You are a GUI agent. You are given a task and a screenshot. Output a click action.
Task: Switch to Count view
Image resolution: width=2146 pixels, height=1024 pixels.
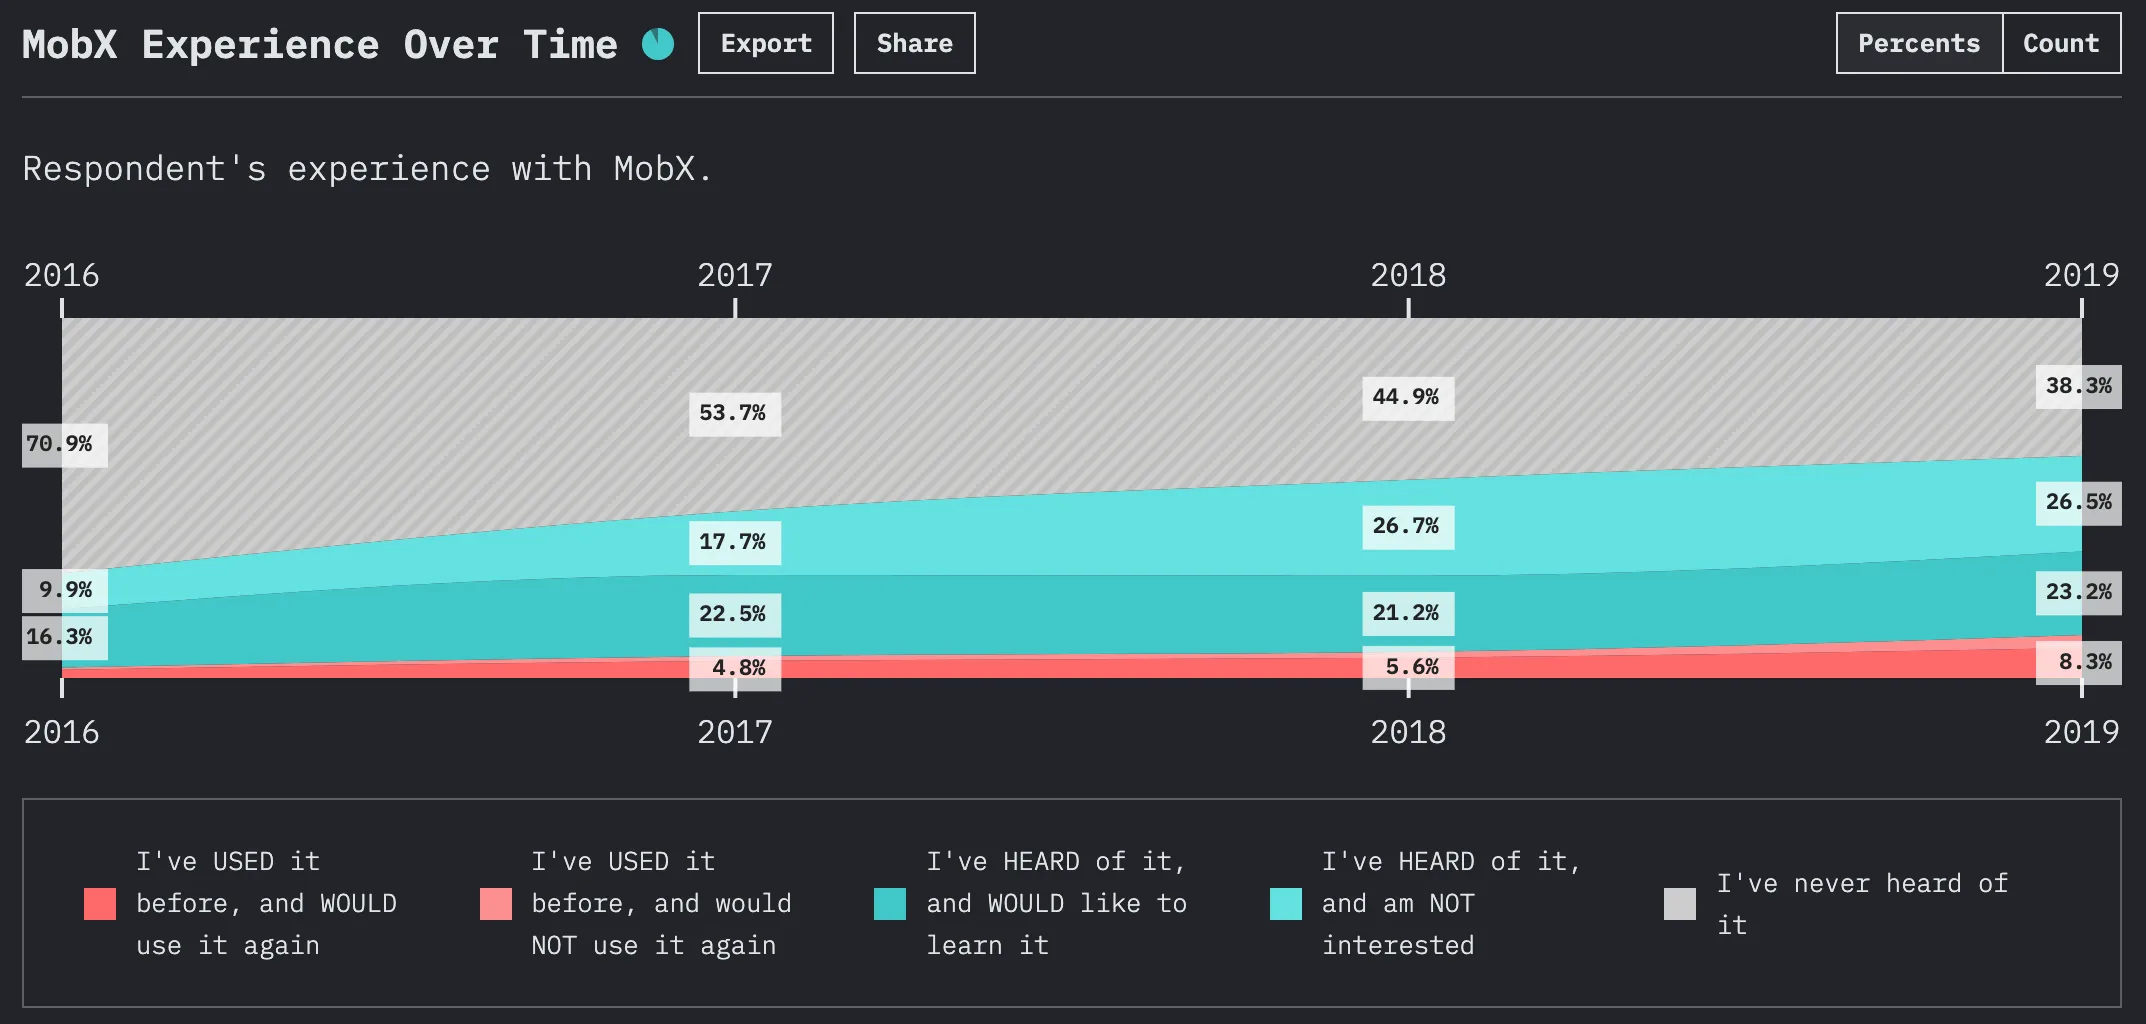click(2061, 43)
